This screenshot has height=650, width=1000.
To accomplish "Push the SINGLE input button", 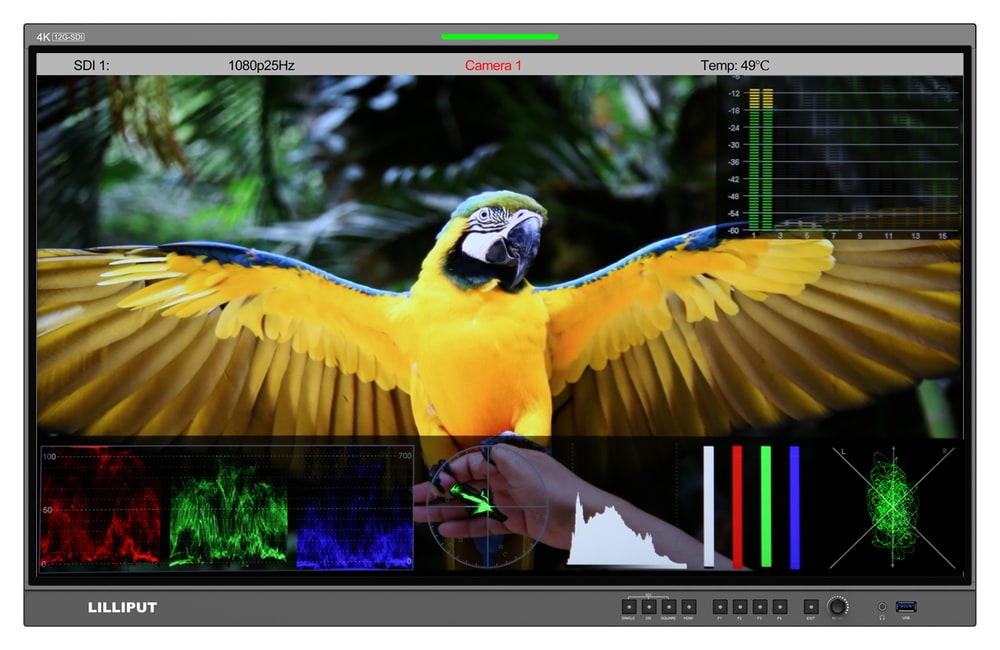I will point(628,607).
